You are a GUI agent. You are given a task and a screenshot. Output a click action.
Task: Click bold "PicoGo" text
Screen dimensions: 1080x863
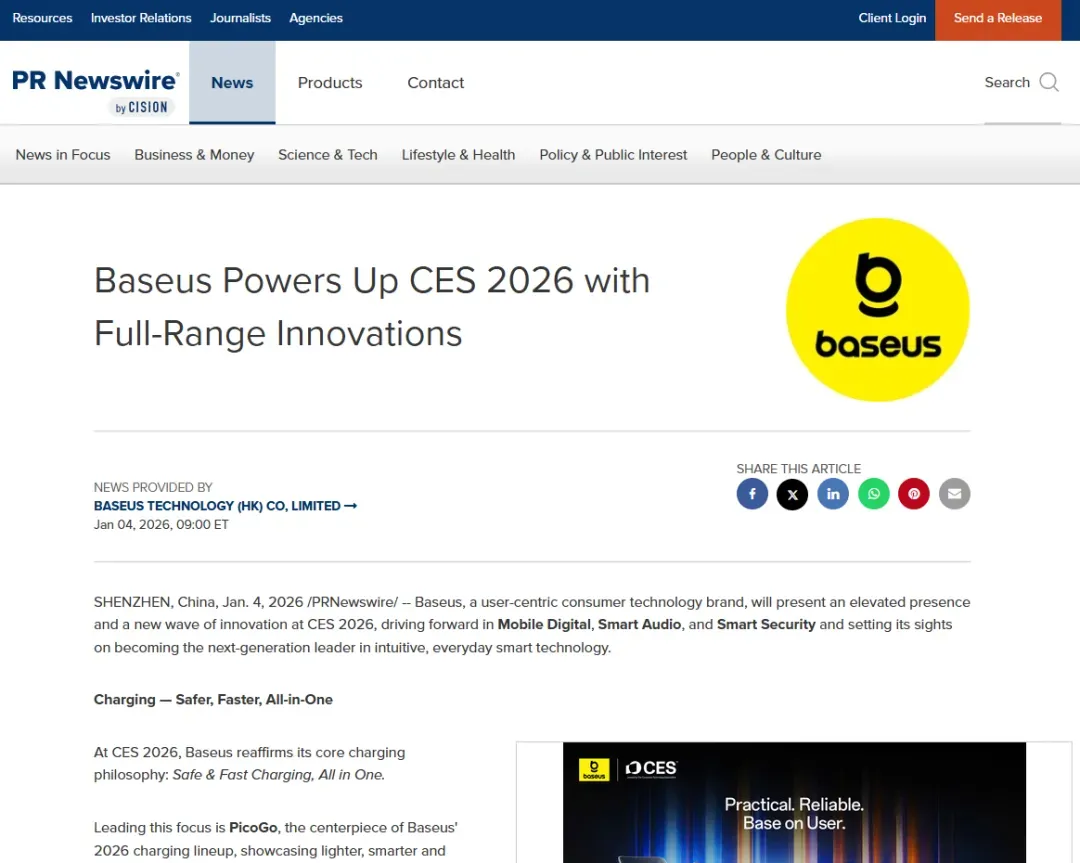[x=253, y=828]
